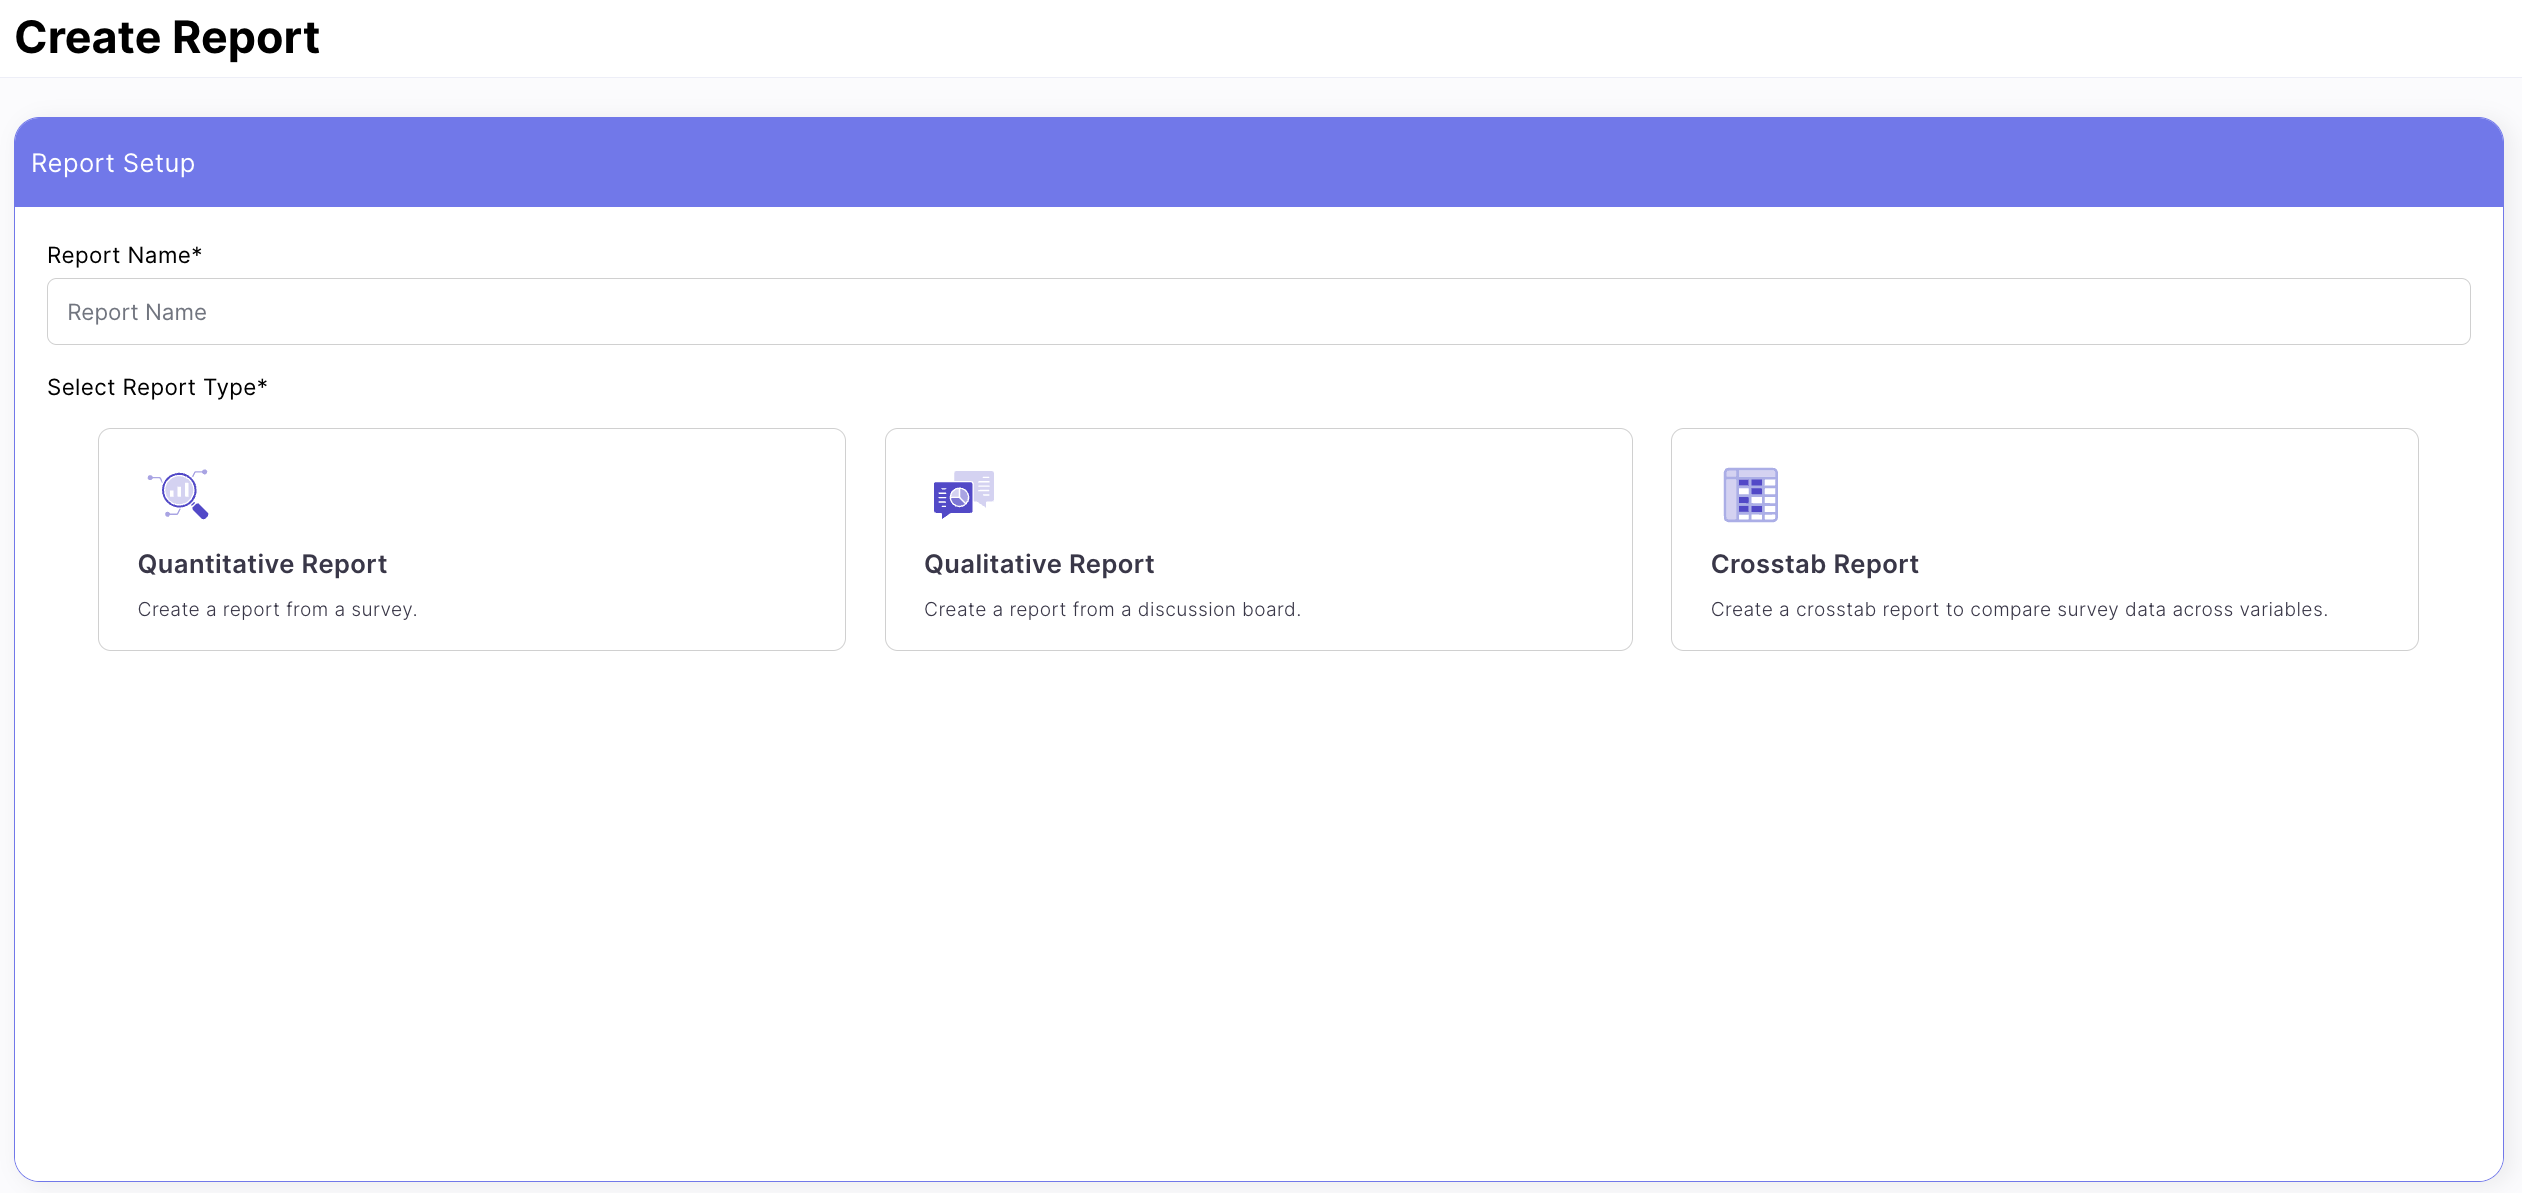Image resolution: width=2522 pixels, height=1193 pixels.
Task: Click the chart magnifying glass illustration
Action: (x=180, y=494)
